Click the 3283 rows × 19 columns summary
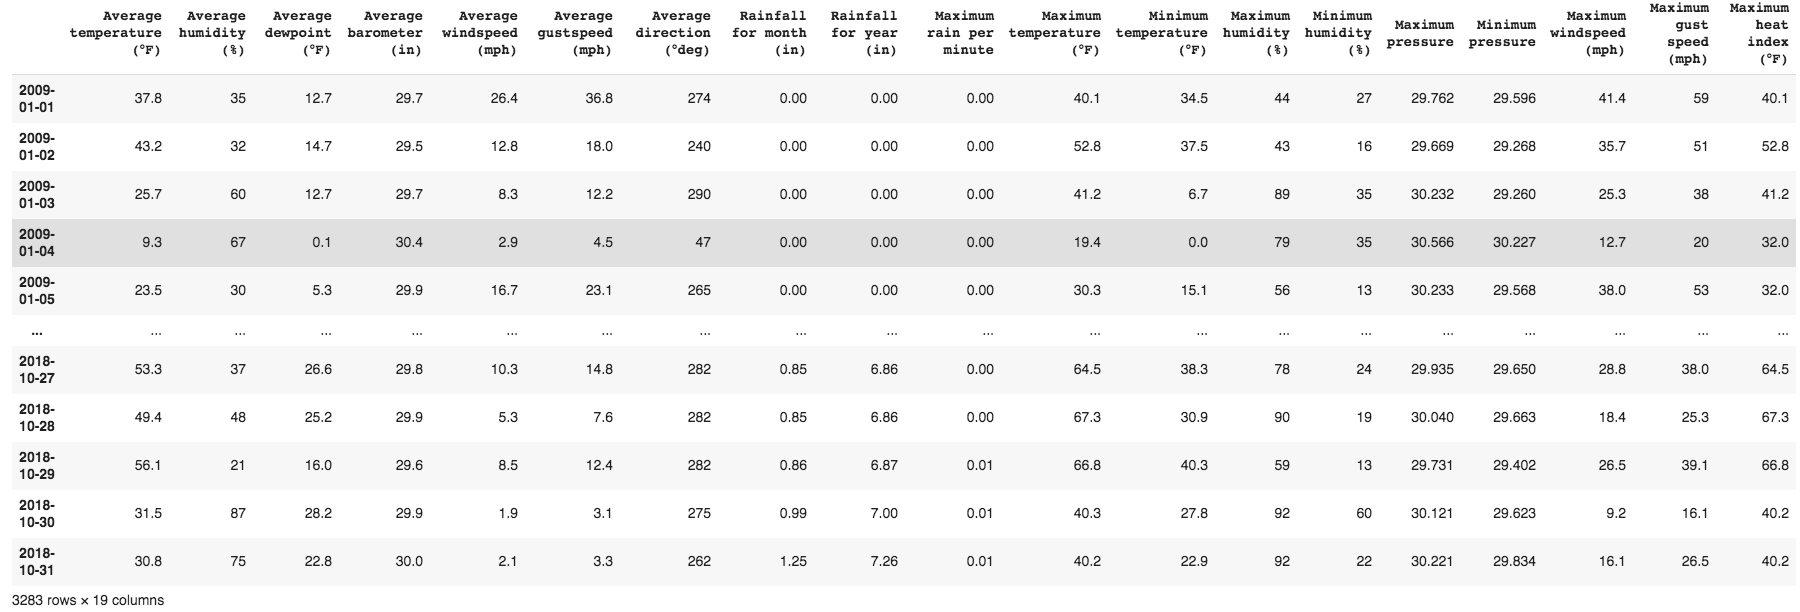The image size is (1800, 612). click(82, 600)
